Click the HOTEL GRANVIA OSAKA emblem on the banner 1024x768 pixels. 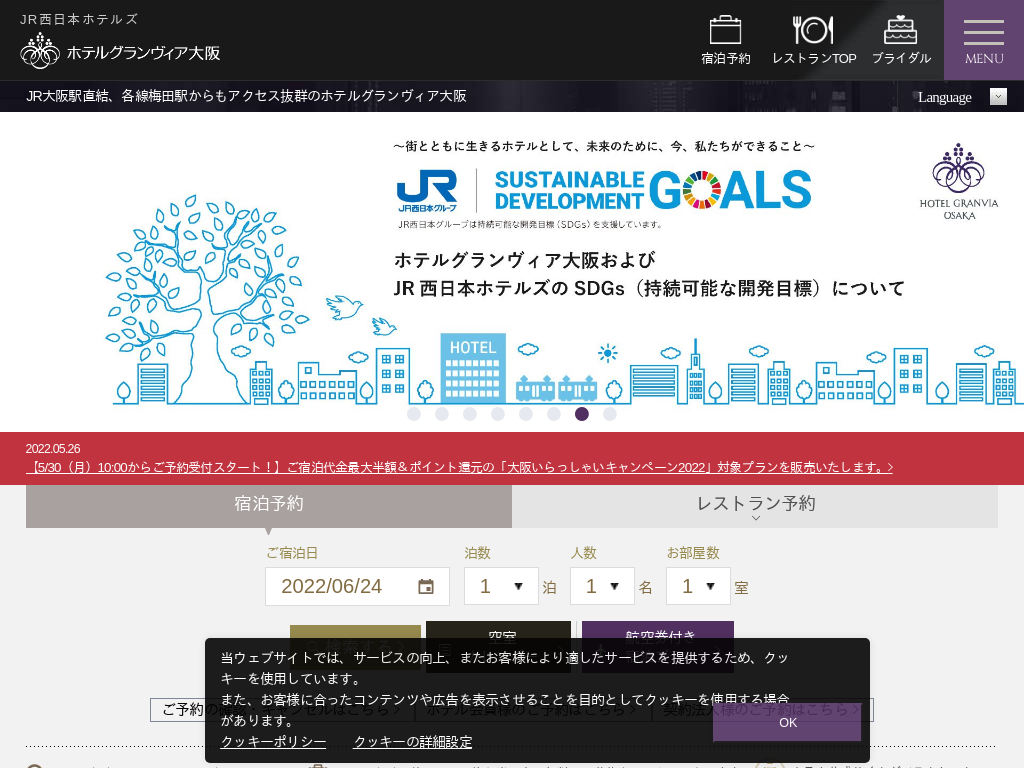[959, 182]
